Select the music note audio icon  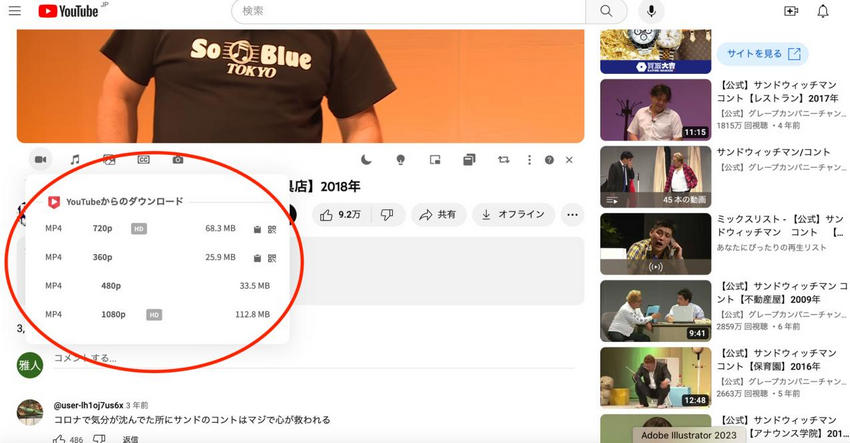(x=75, y=159)
